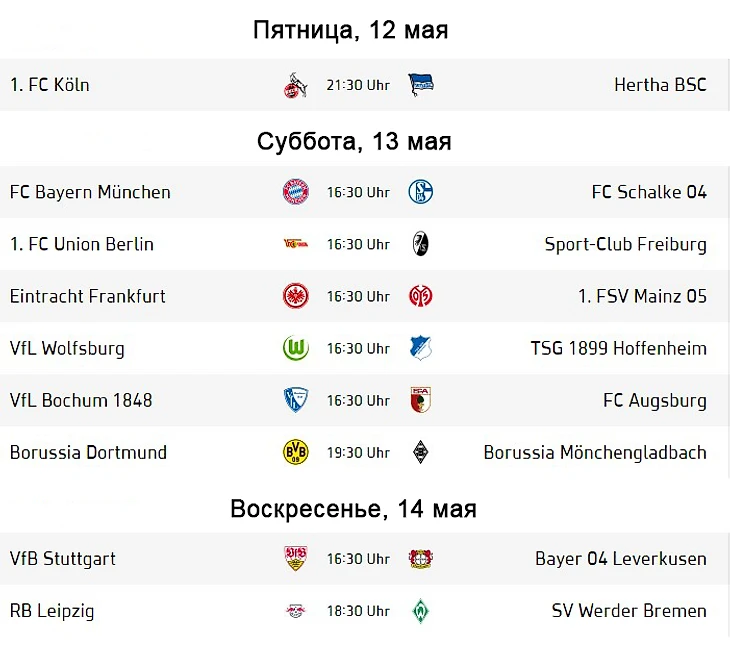Select the FC Bayern München crest

(296, 192)
